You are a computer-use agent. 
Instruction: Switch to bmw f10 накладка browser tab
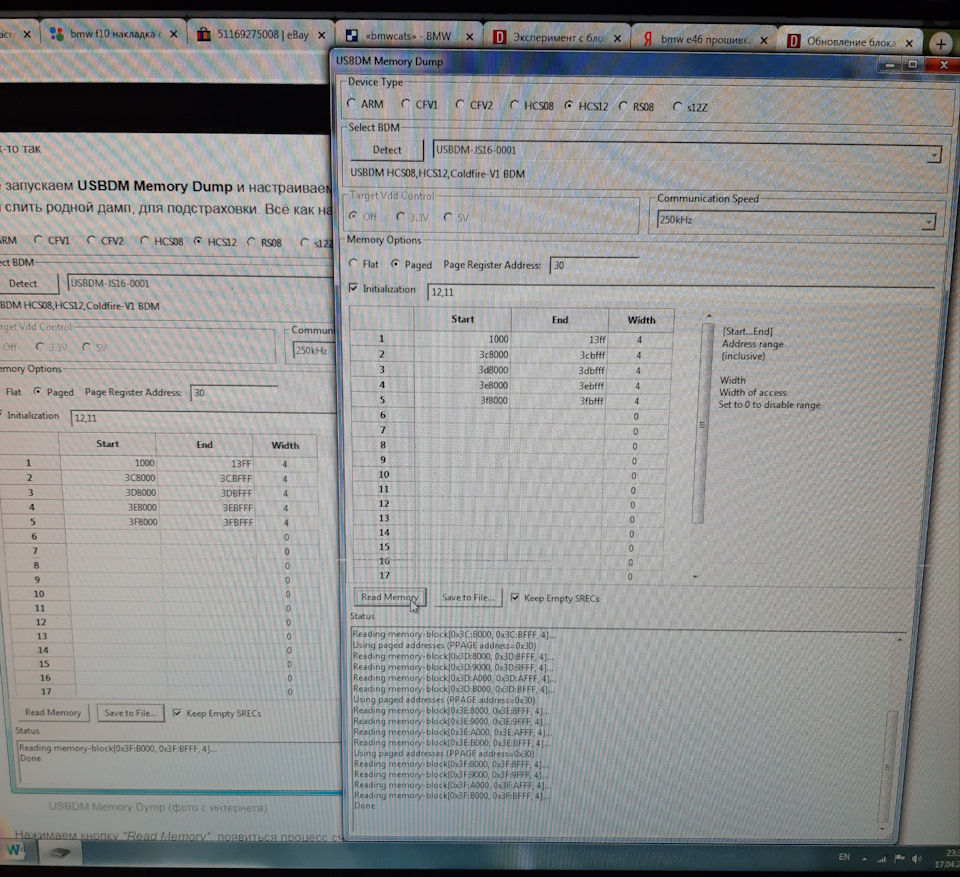pos(113,34)
